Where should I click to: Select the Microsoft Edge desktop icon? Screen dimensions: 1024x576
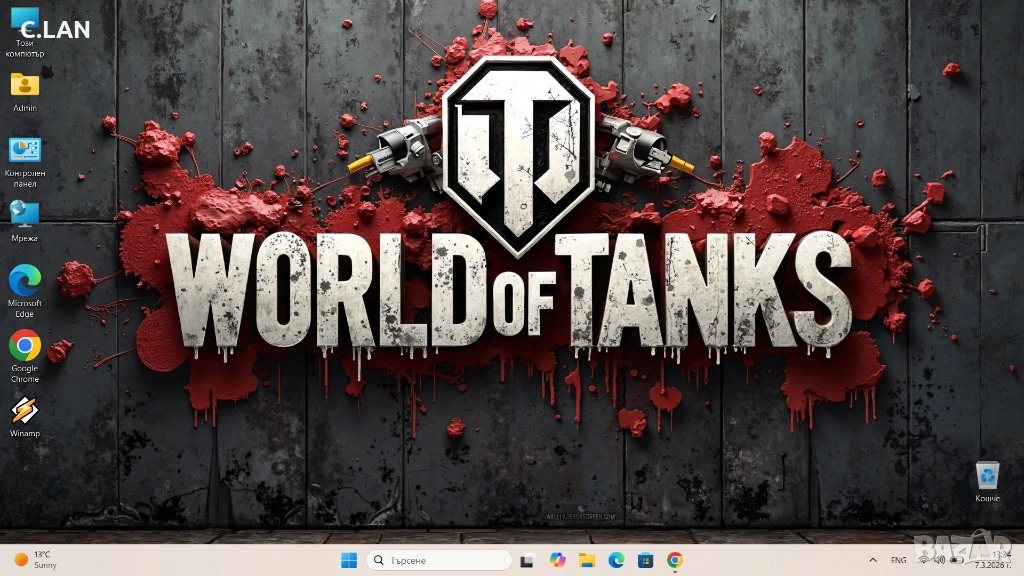(25, 281)
